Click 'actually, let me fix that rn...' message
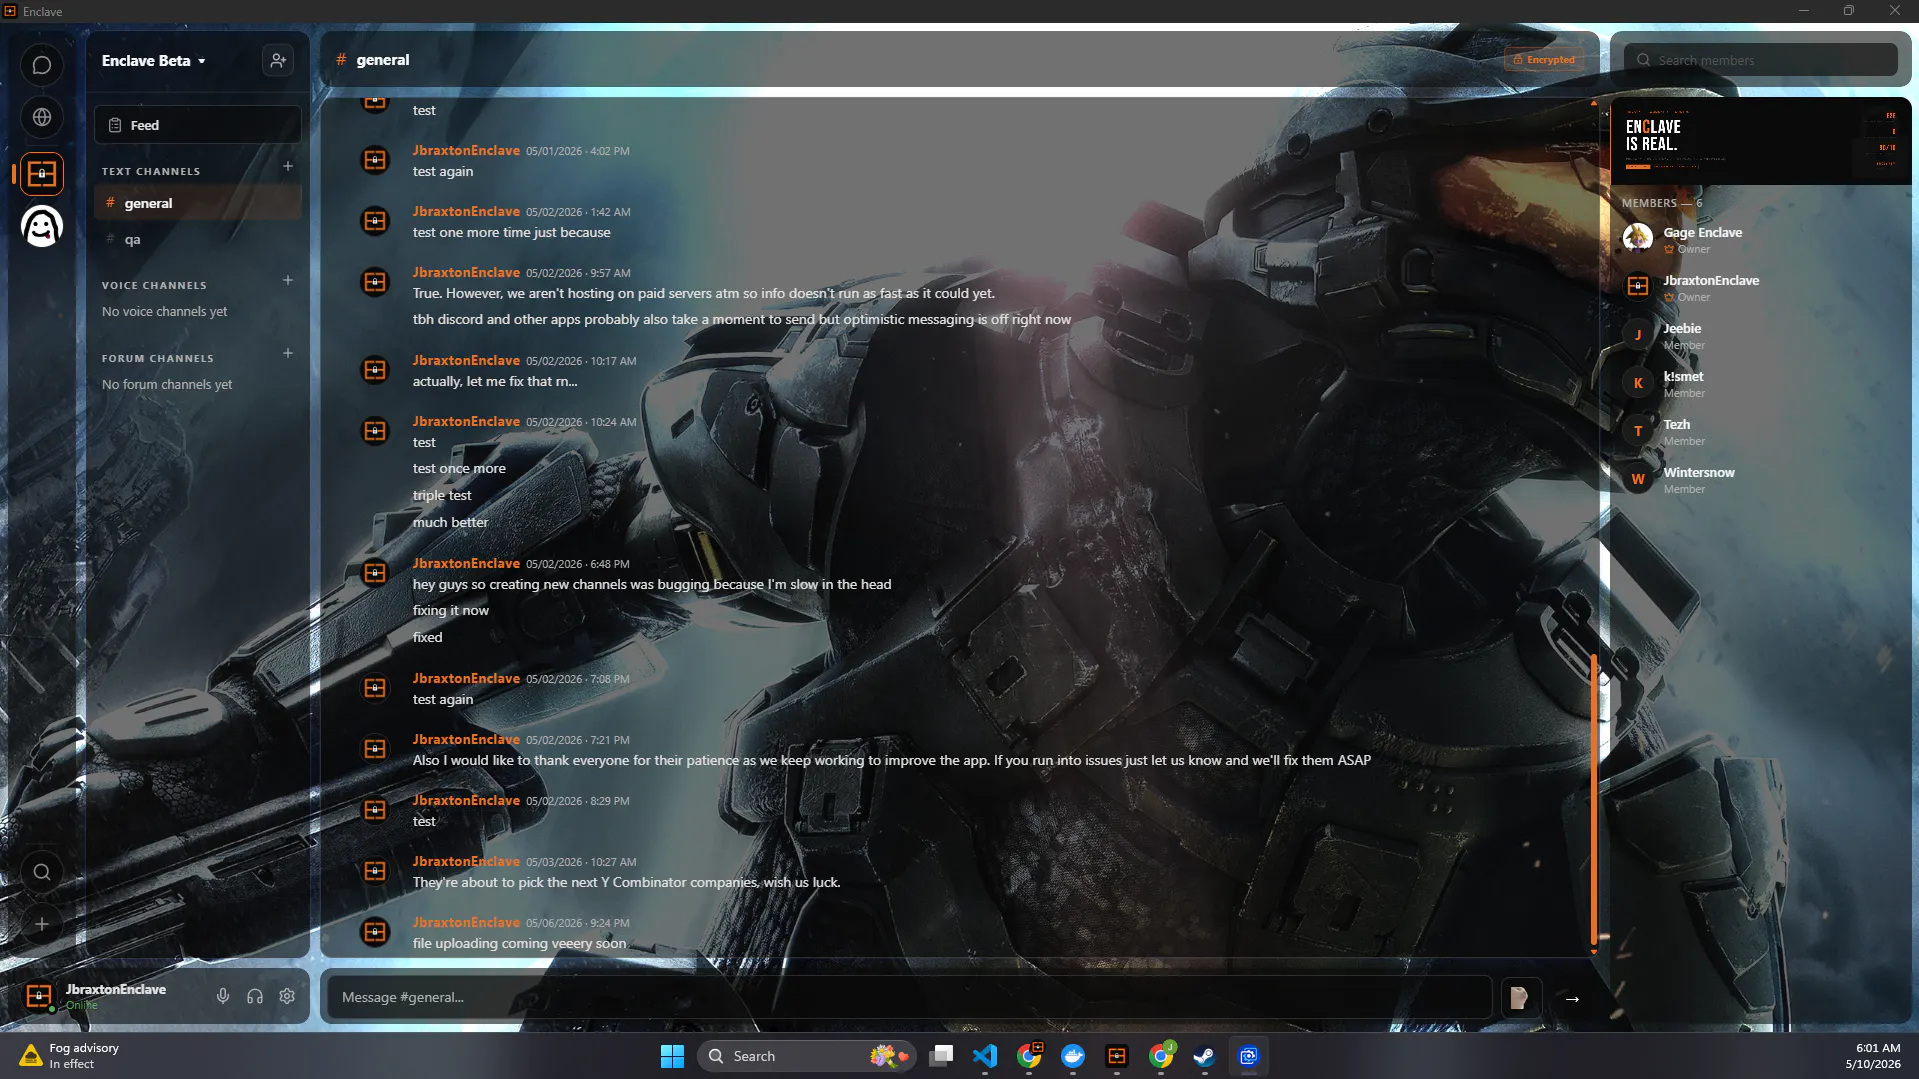1919x1079 pixels. (x=495, y=381)
